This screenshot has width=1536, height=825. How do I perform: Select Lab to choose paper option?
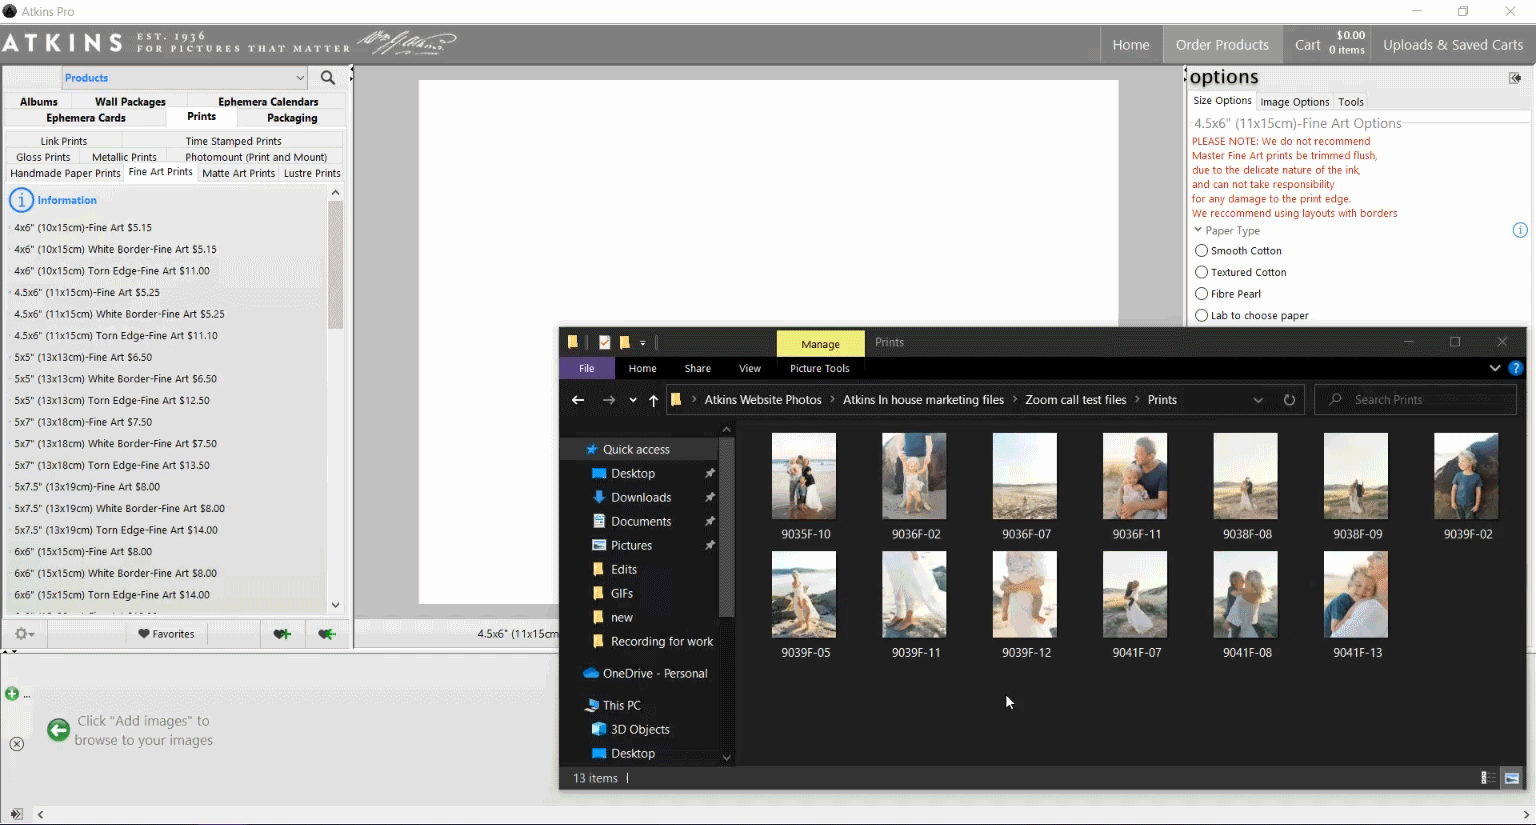coord(1202,315)
